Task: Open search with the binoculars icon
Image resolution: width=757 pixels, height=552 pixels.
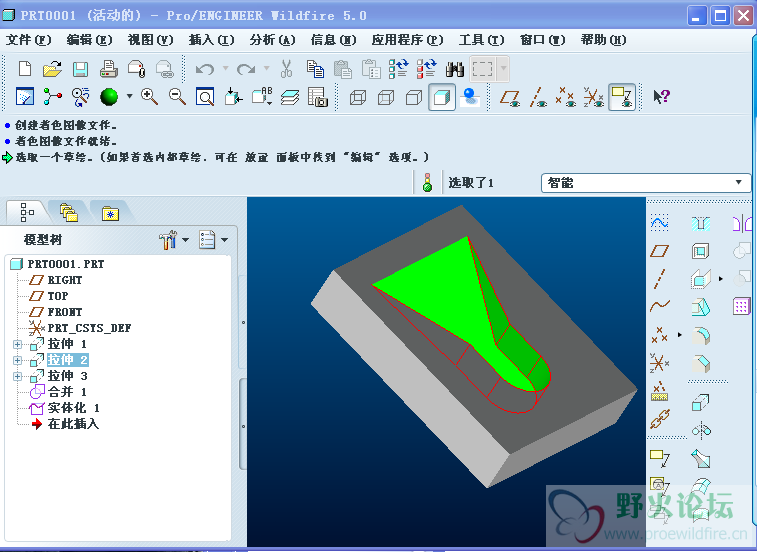Action: tap(454, 69)
